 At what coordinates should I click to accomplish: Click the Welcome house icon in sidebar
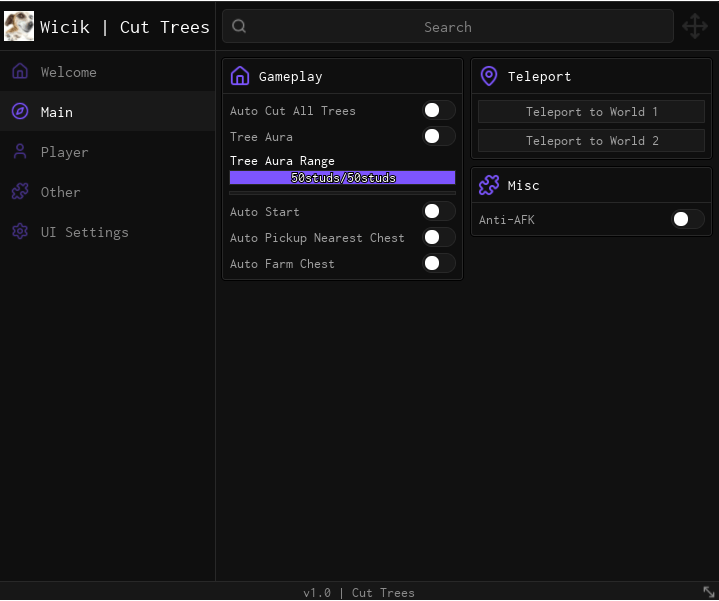pyautogui.click(x=20, y=72)
